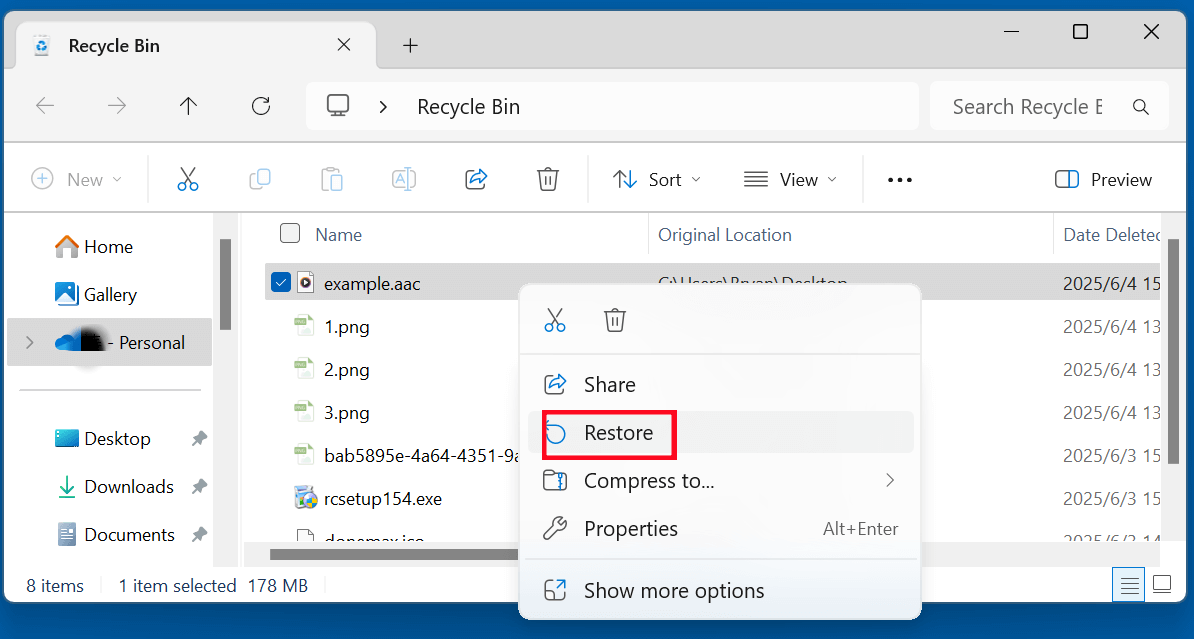Uncheck the example.aac selection checkbox

(280, 281)
